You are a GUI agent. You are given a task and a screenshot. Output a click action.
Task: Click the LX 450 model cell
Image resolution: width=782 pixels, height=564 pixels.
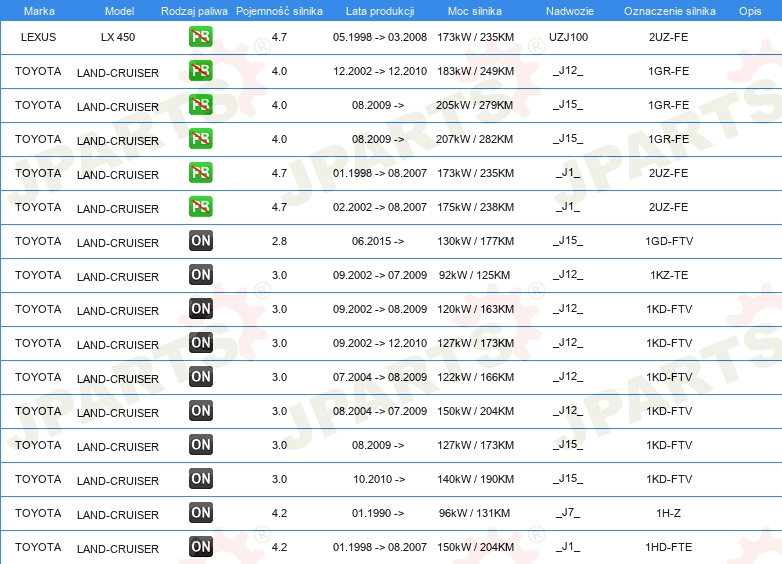[x=119, y=36]
